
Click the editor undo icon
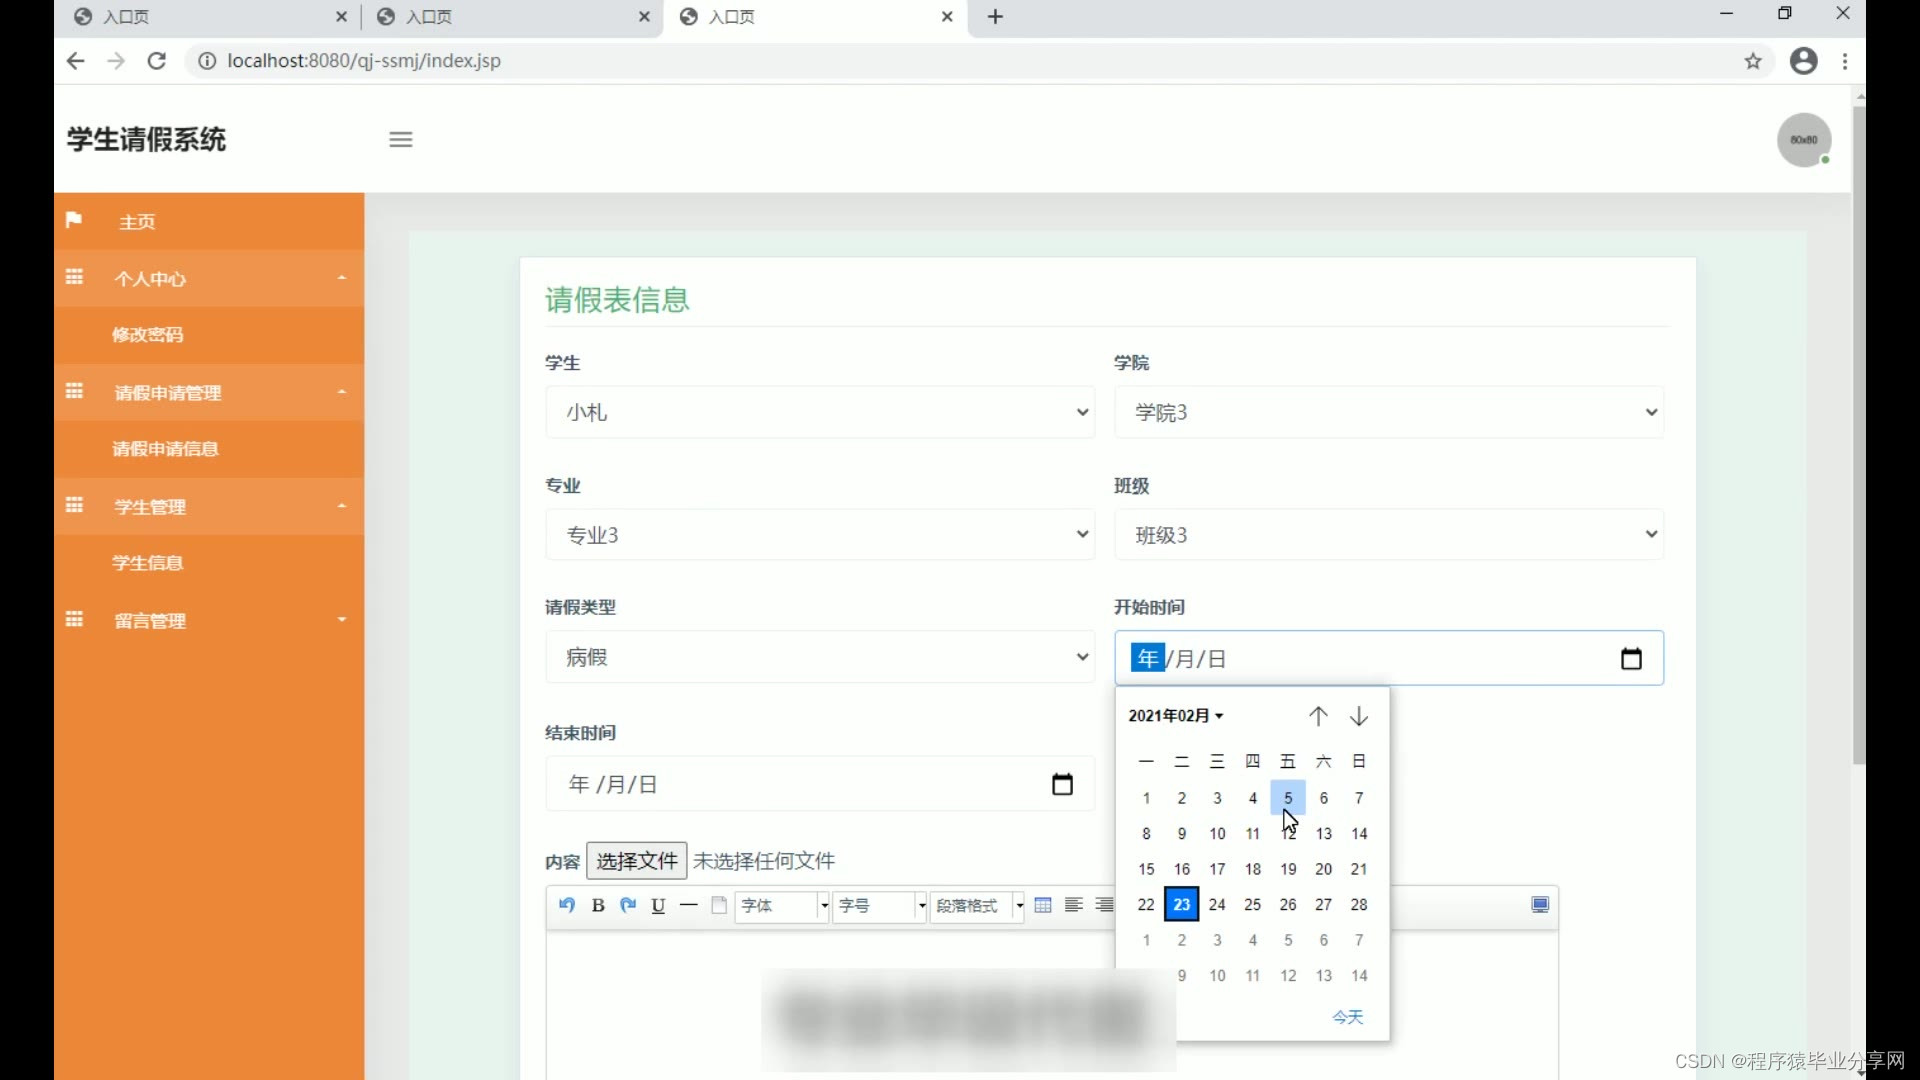[x=567, y=905]
